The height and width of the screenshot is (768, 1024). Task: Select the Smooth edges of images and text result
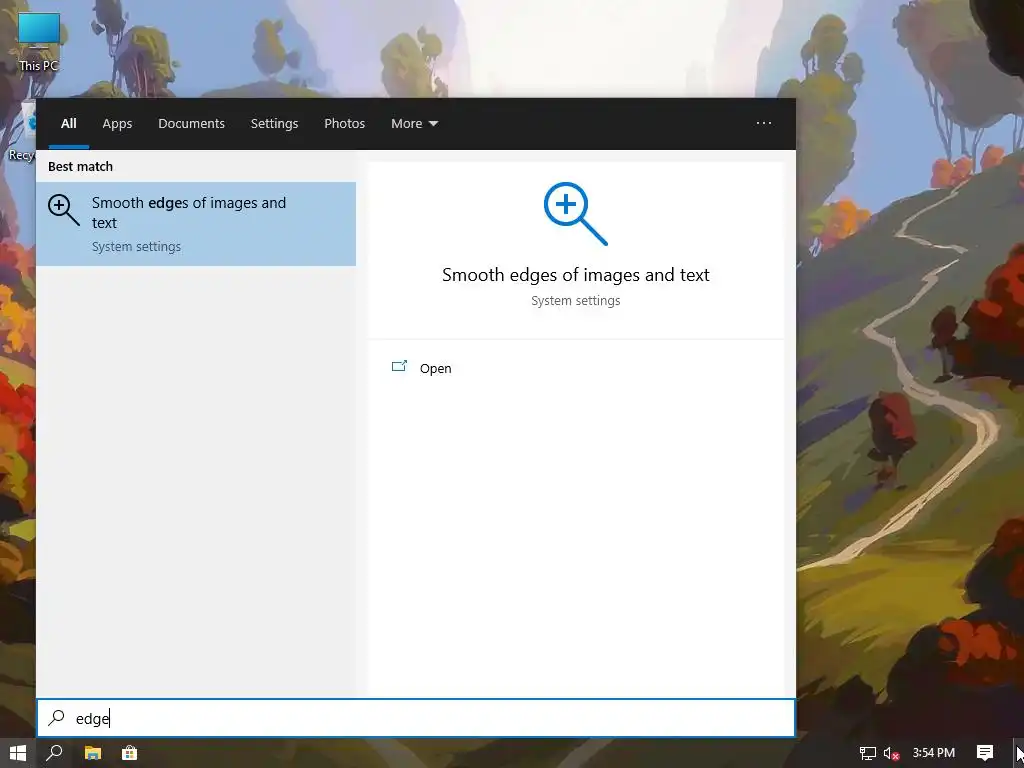pyautogui.click(x=196, y=224)
